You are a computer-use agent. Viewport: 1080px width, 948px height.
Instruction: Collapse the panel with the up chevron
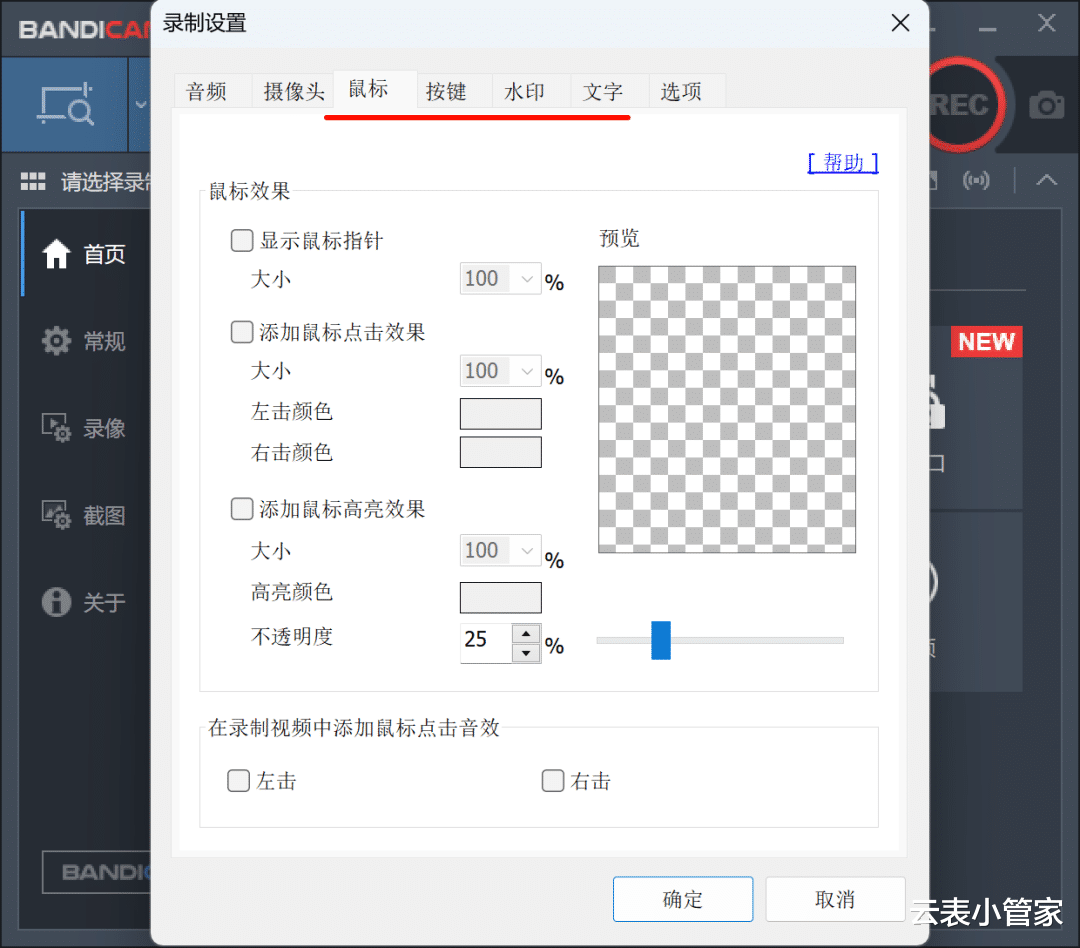(x=1046, y=181)
